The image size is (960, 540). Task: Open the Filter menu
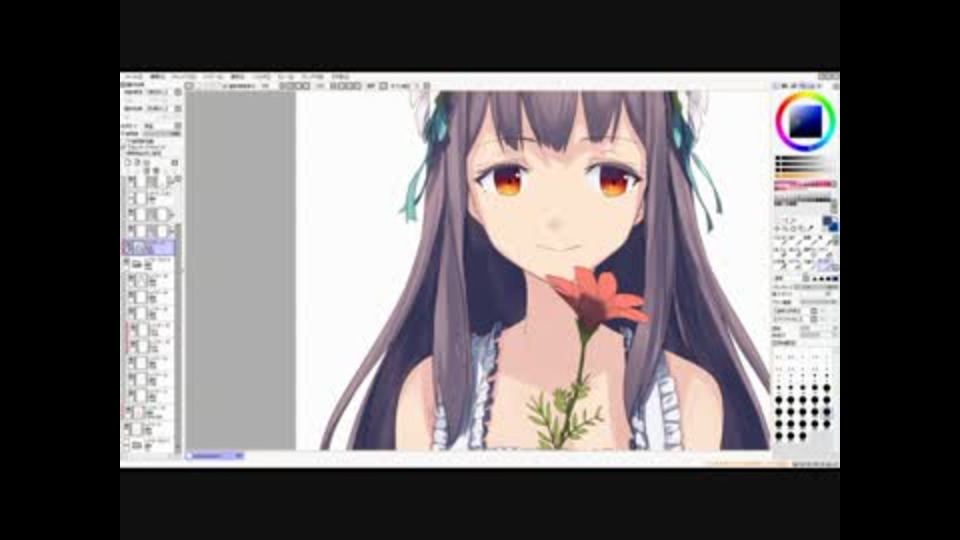click(x=262, y=77)
